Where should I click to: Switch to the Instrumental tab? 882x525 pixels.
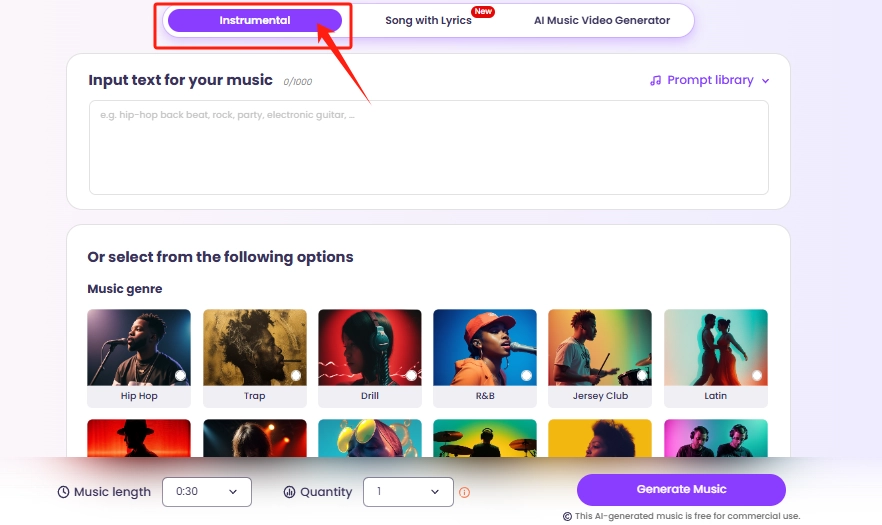coord(255,20)
